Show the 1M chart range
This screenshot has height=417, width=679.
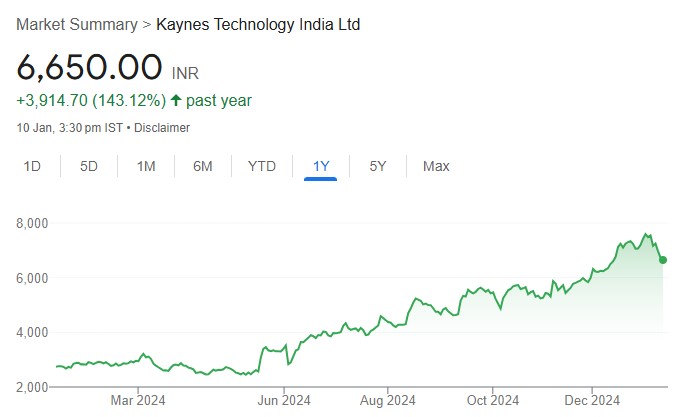click(146, 166)
